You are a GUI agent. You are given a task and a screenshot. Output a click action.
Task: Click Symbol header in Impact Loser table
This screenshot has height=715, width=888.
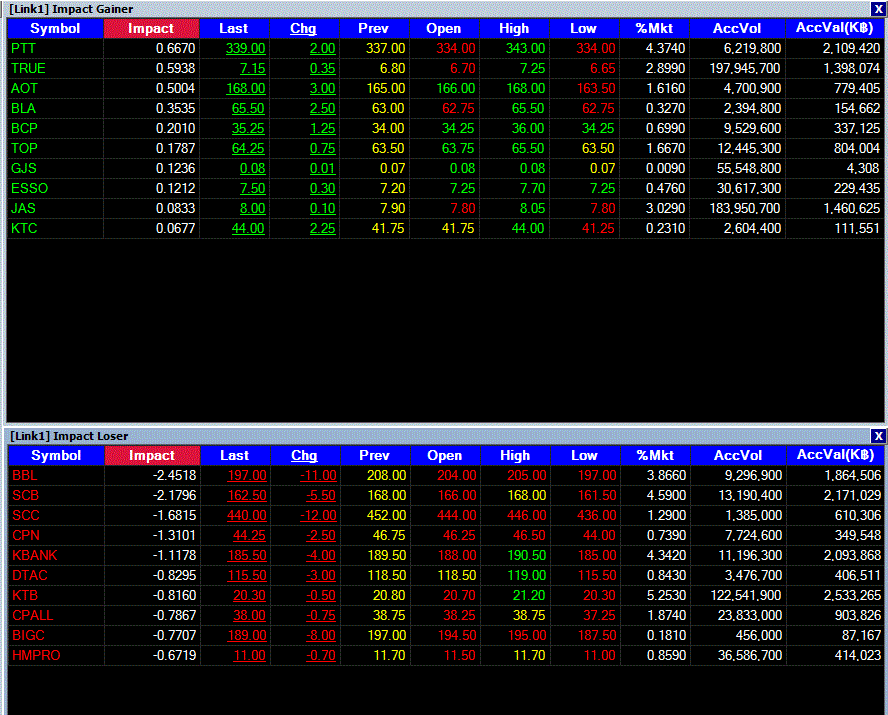tap(56, 456)
